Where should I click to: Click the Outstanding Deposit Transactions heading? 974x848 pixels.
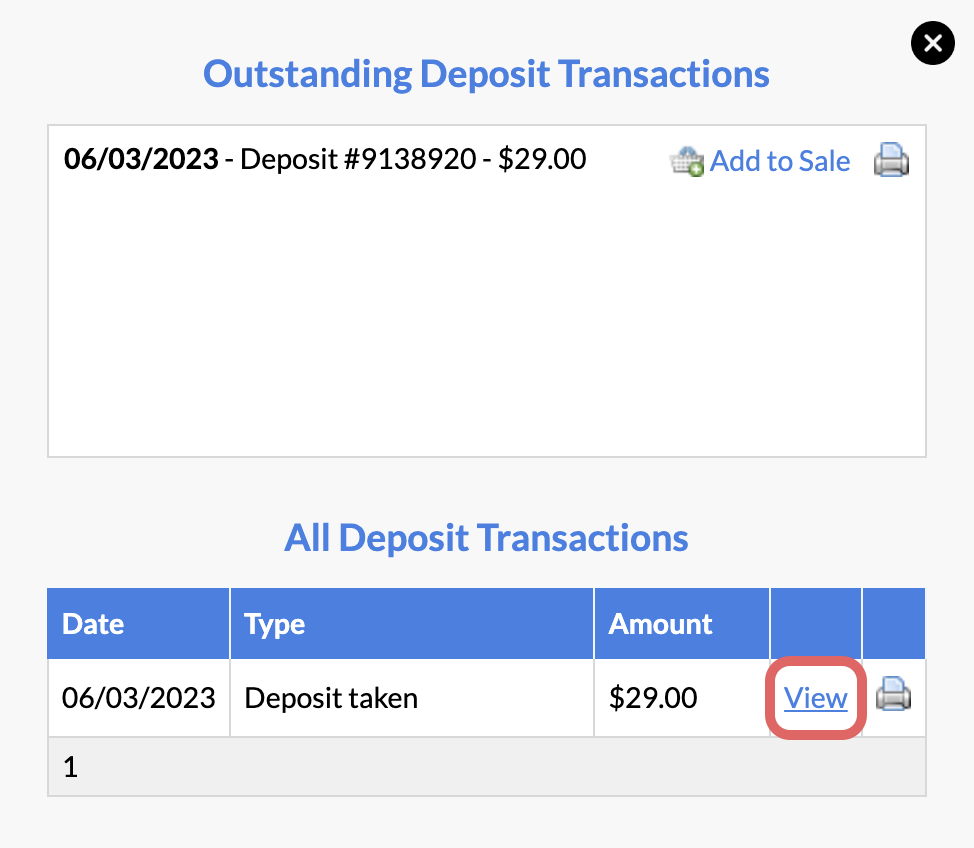tap(486, 74)
